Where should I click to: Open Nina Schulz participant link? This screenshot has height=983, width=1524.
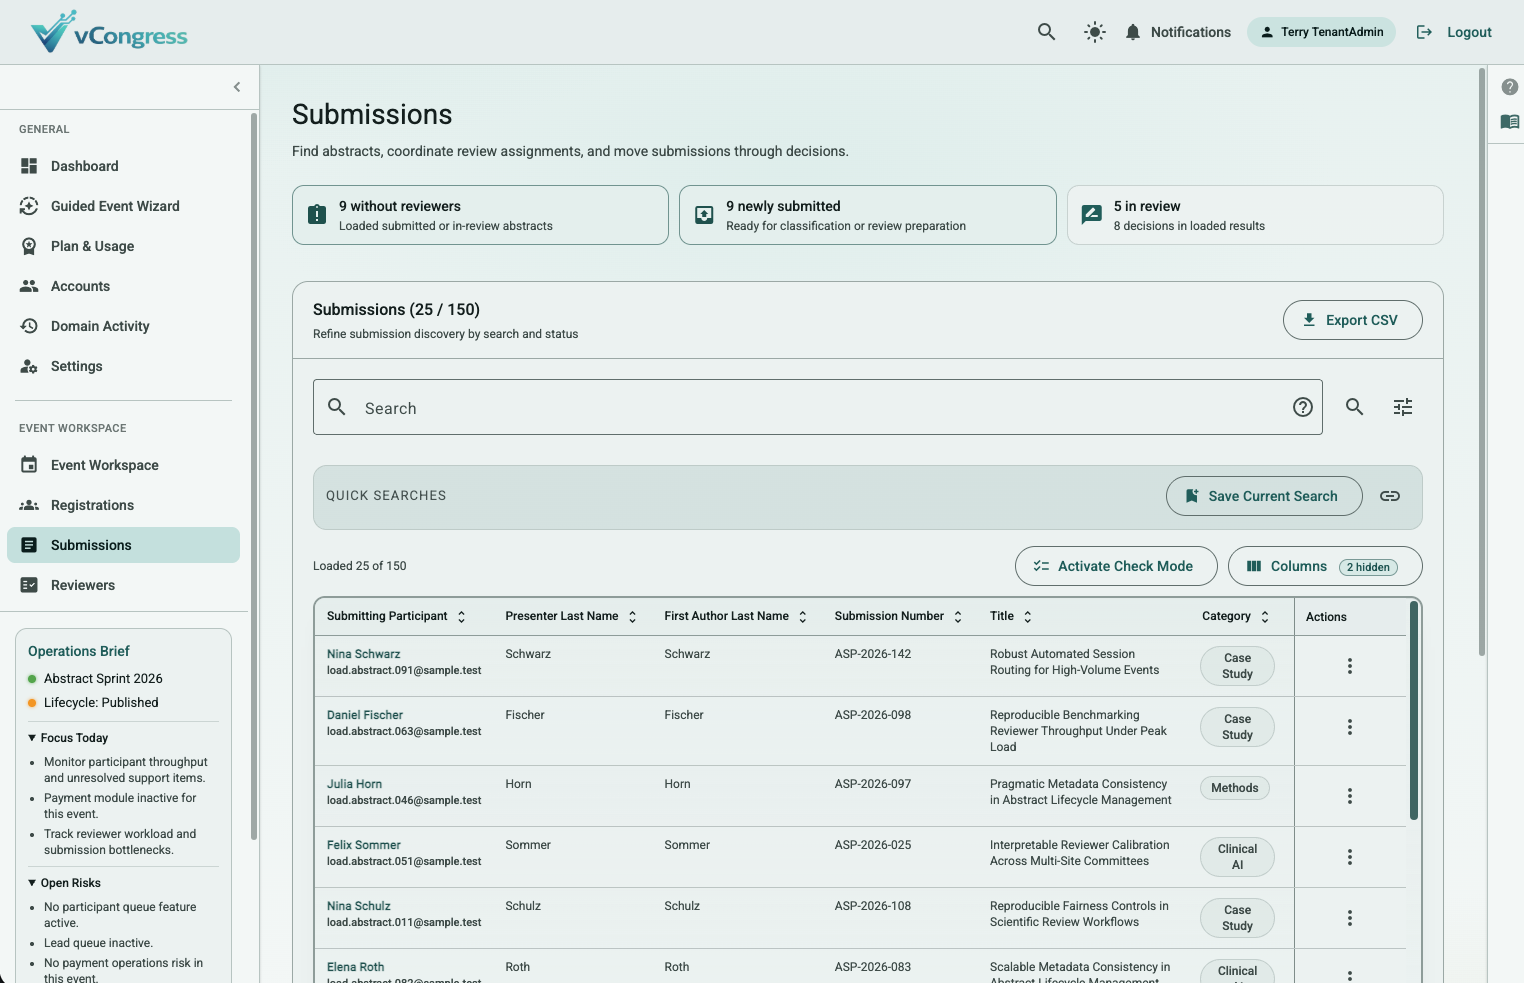point(359,906)
